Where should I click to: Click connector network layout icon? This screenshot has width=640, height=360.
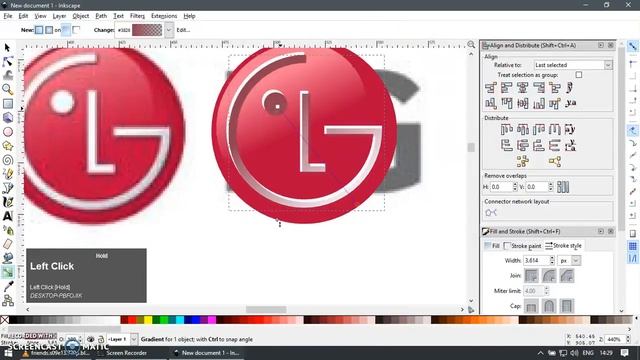pos(491,213)
